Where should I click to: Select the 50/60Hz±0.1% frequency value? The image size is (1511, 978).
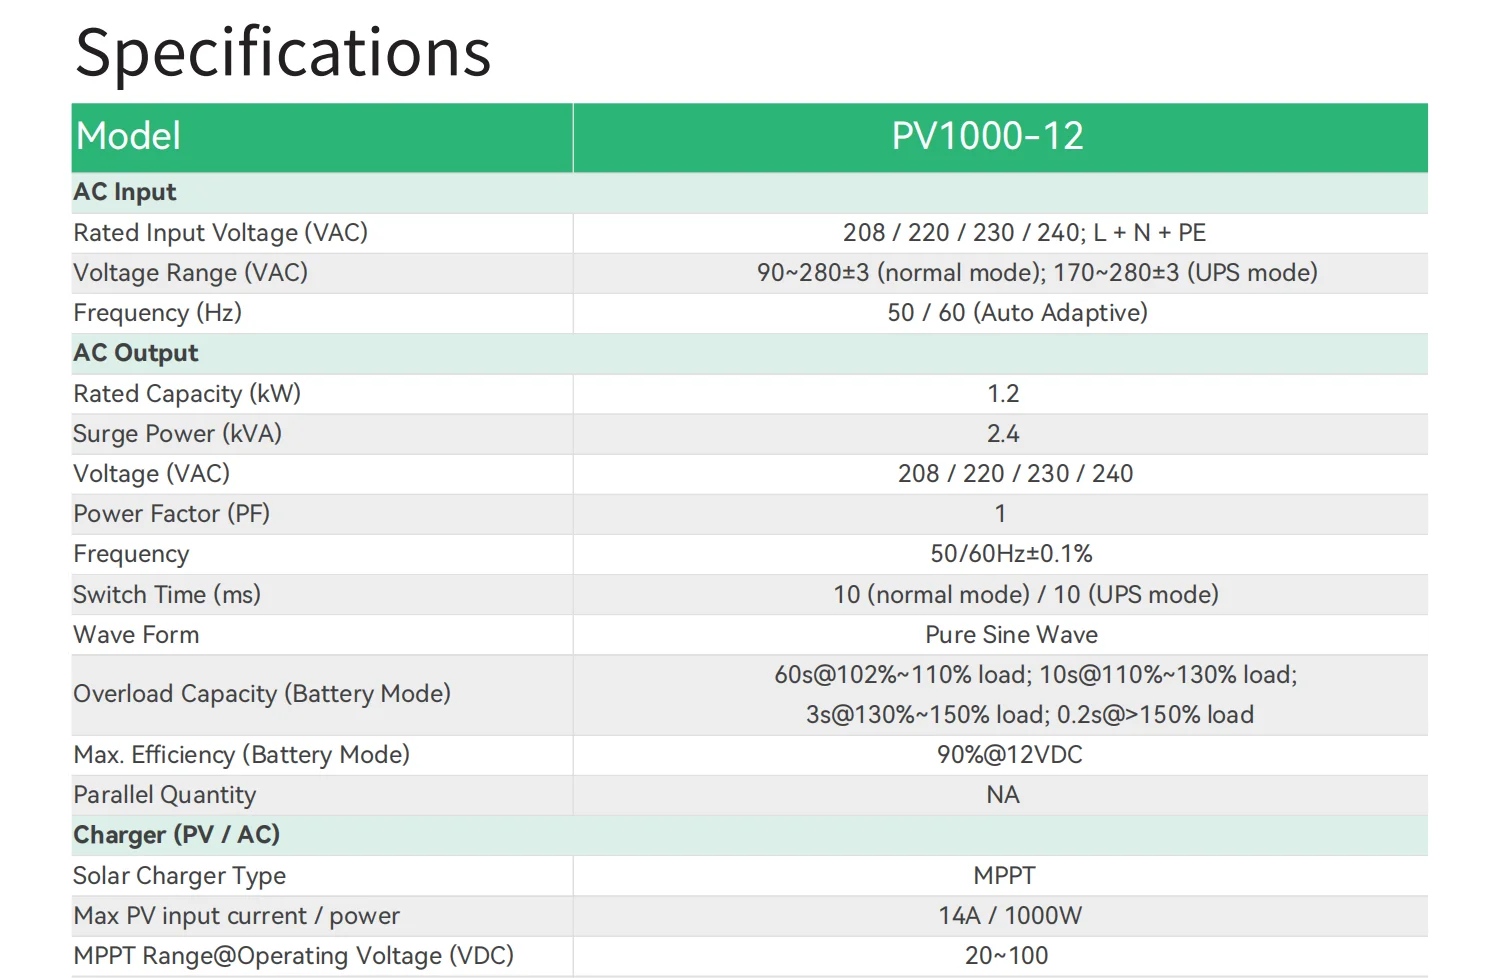(x=1011, y=554)
